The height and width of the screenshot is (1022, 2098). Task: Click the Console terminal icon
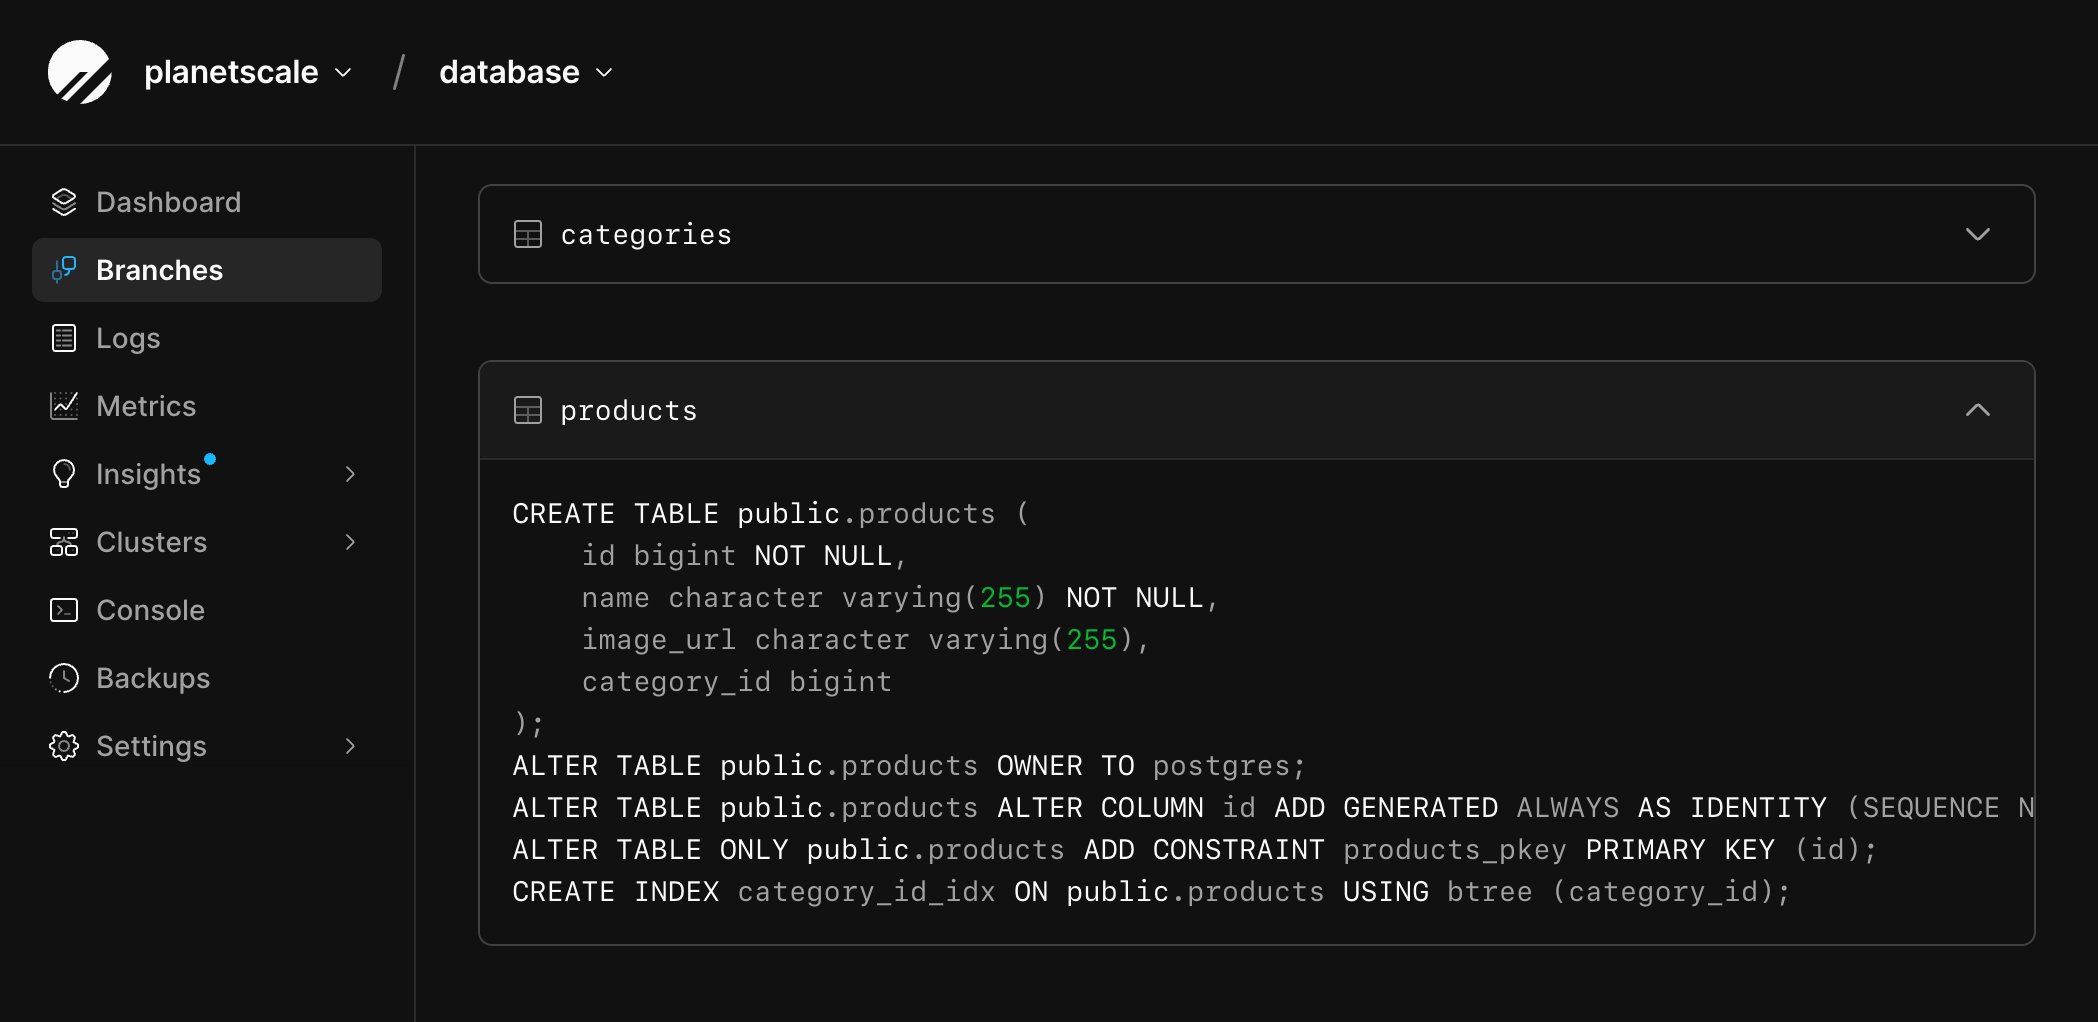click(x=64, y=610)
